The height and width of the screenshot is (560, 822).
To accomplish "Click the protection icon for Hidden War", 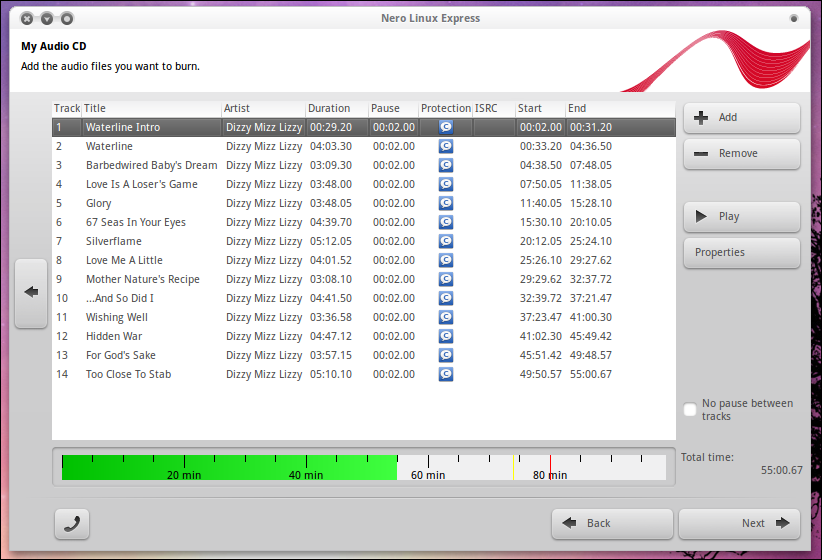I will (x=446, y=336).
